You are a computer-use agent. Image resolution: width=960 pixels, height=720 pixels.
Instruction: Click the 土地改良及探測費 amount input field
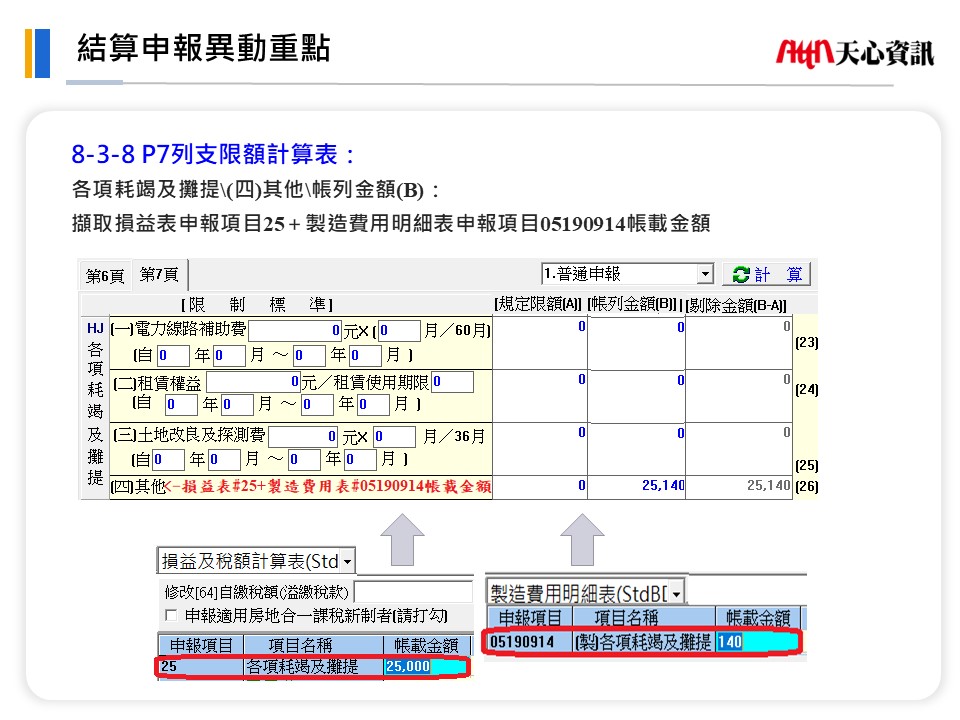click(304, 437)
